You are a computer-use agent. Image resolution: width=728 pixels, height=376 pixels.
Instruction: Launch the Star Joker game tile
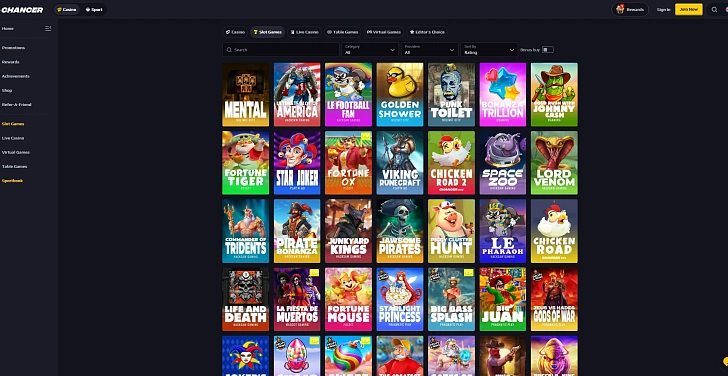click(x=297, y=163)
